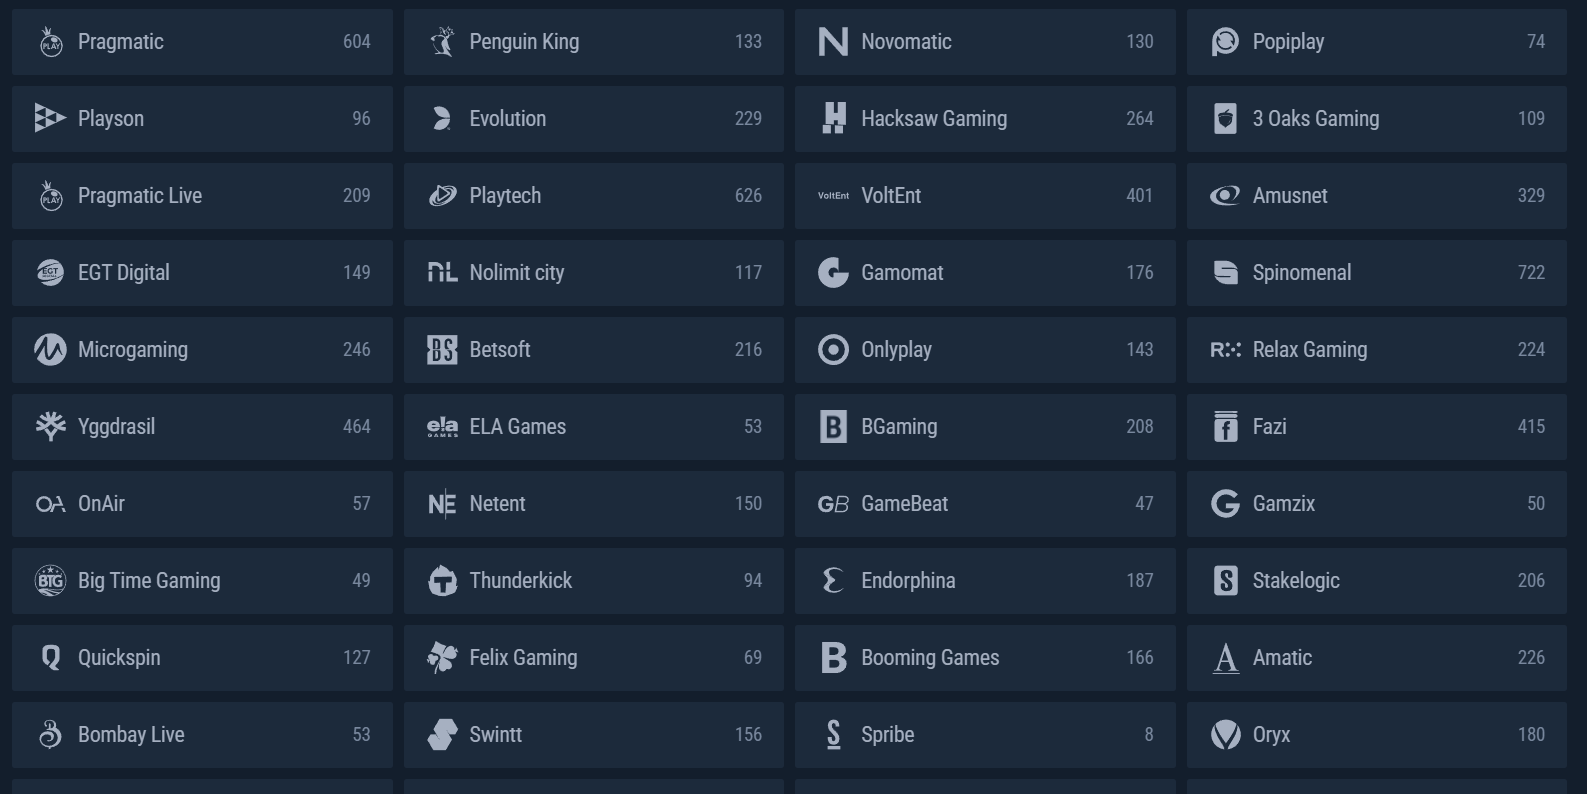Click the Thunderkick logo icon
1587x794 pixels.
tap(442, 581)
